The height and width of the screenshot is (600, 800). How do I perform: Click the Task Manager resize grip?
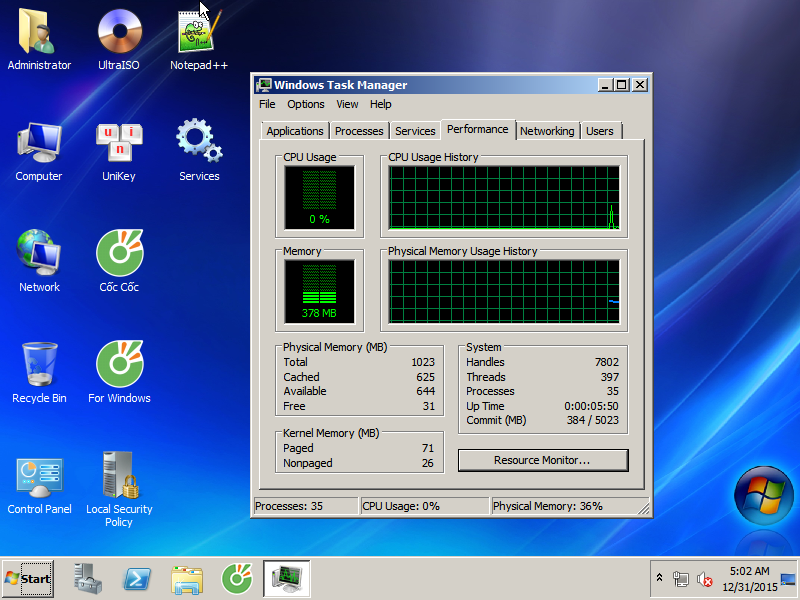[644, 508]
